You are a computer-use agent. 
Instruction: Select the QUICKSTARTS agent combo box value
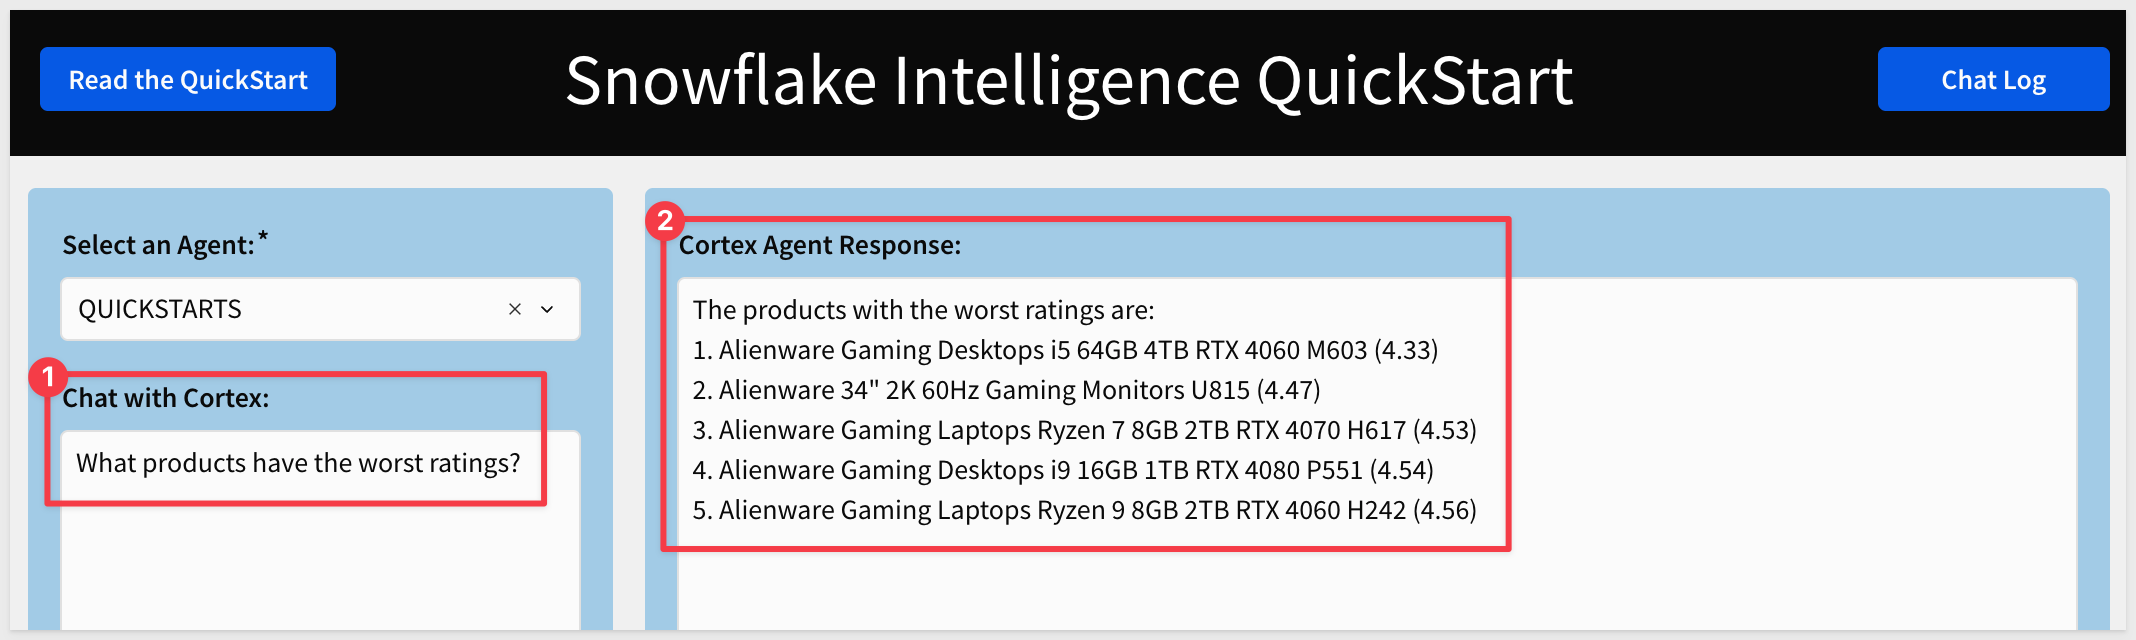pyautogui.click(x=160, y=309)
